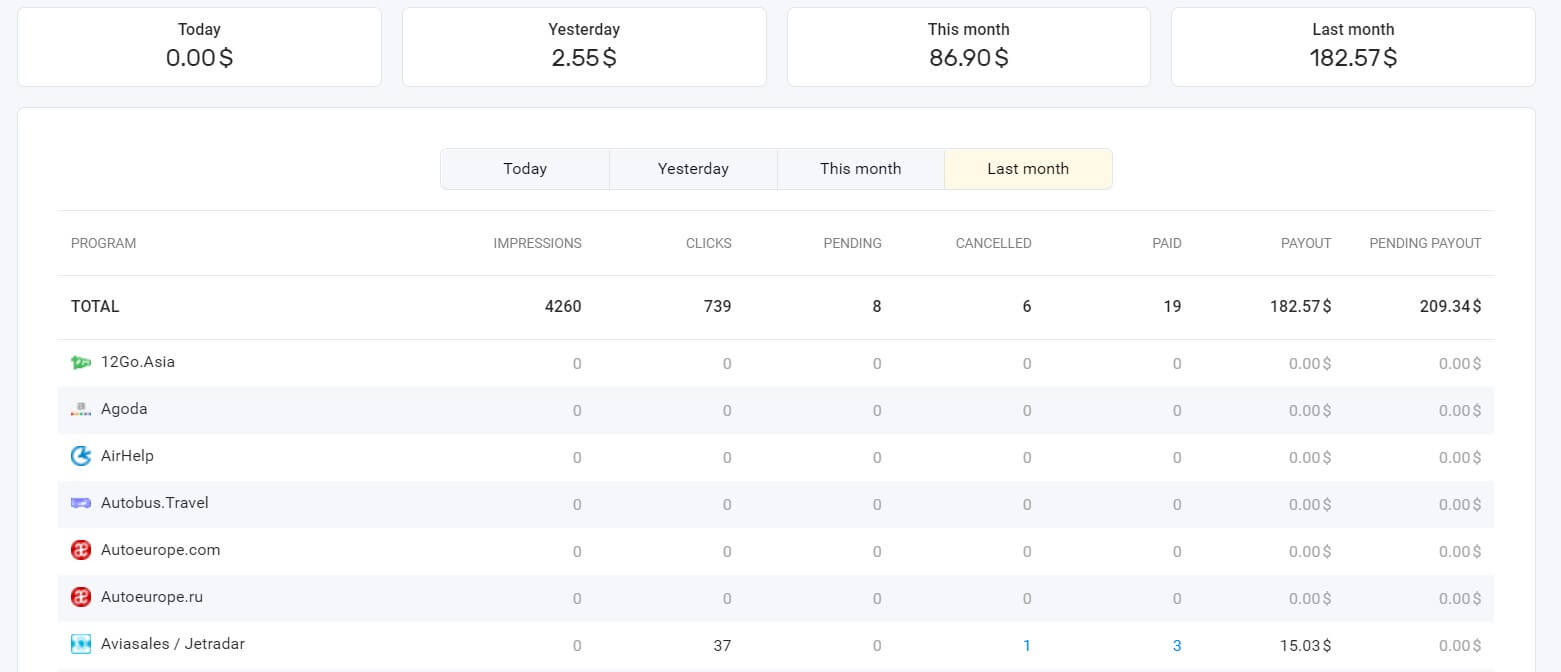View Aviasales paid bookings via blue 3
Screen dimensions: 1561x672
click(1177, 645)
